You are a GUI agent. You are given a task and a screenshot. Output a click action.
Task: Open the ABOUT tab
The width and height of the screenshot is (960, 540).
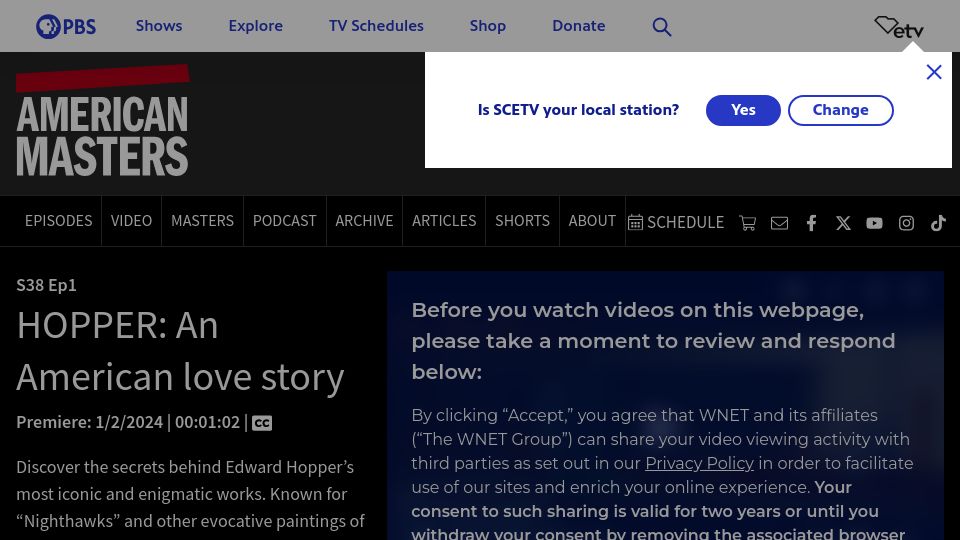592,221
